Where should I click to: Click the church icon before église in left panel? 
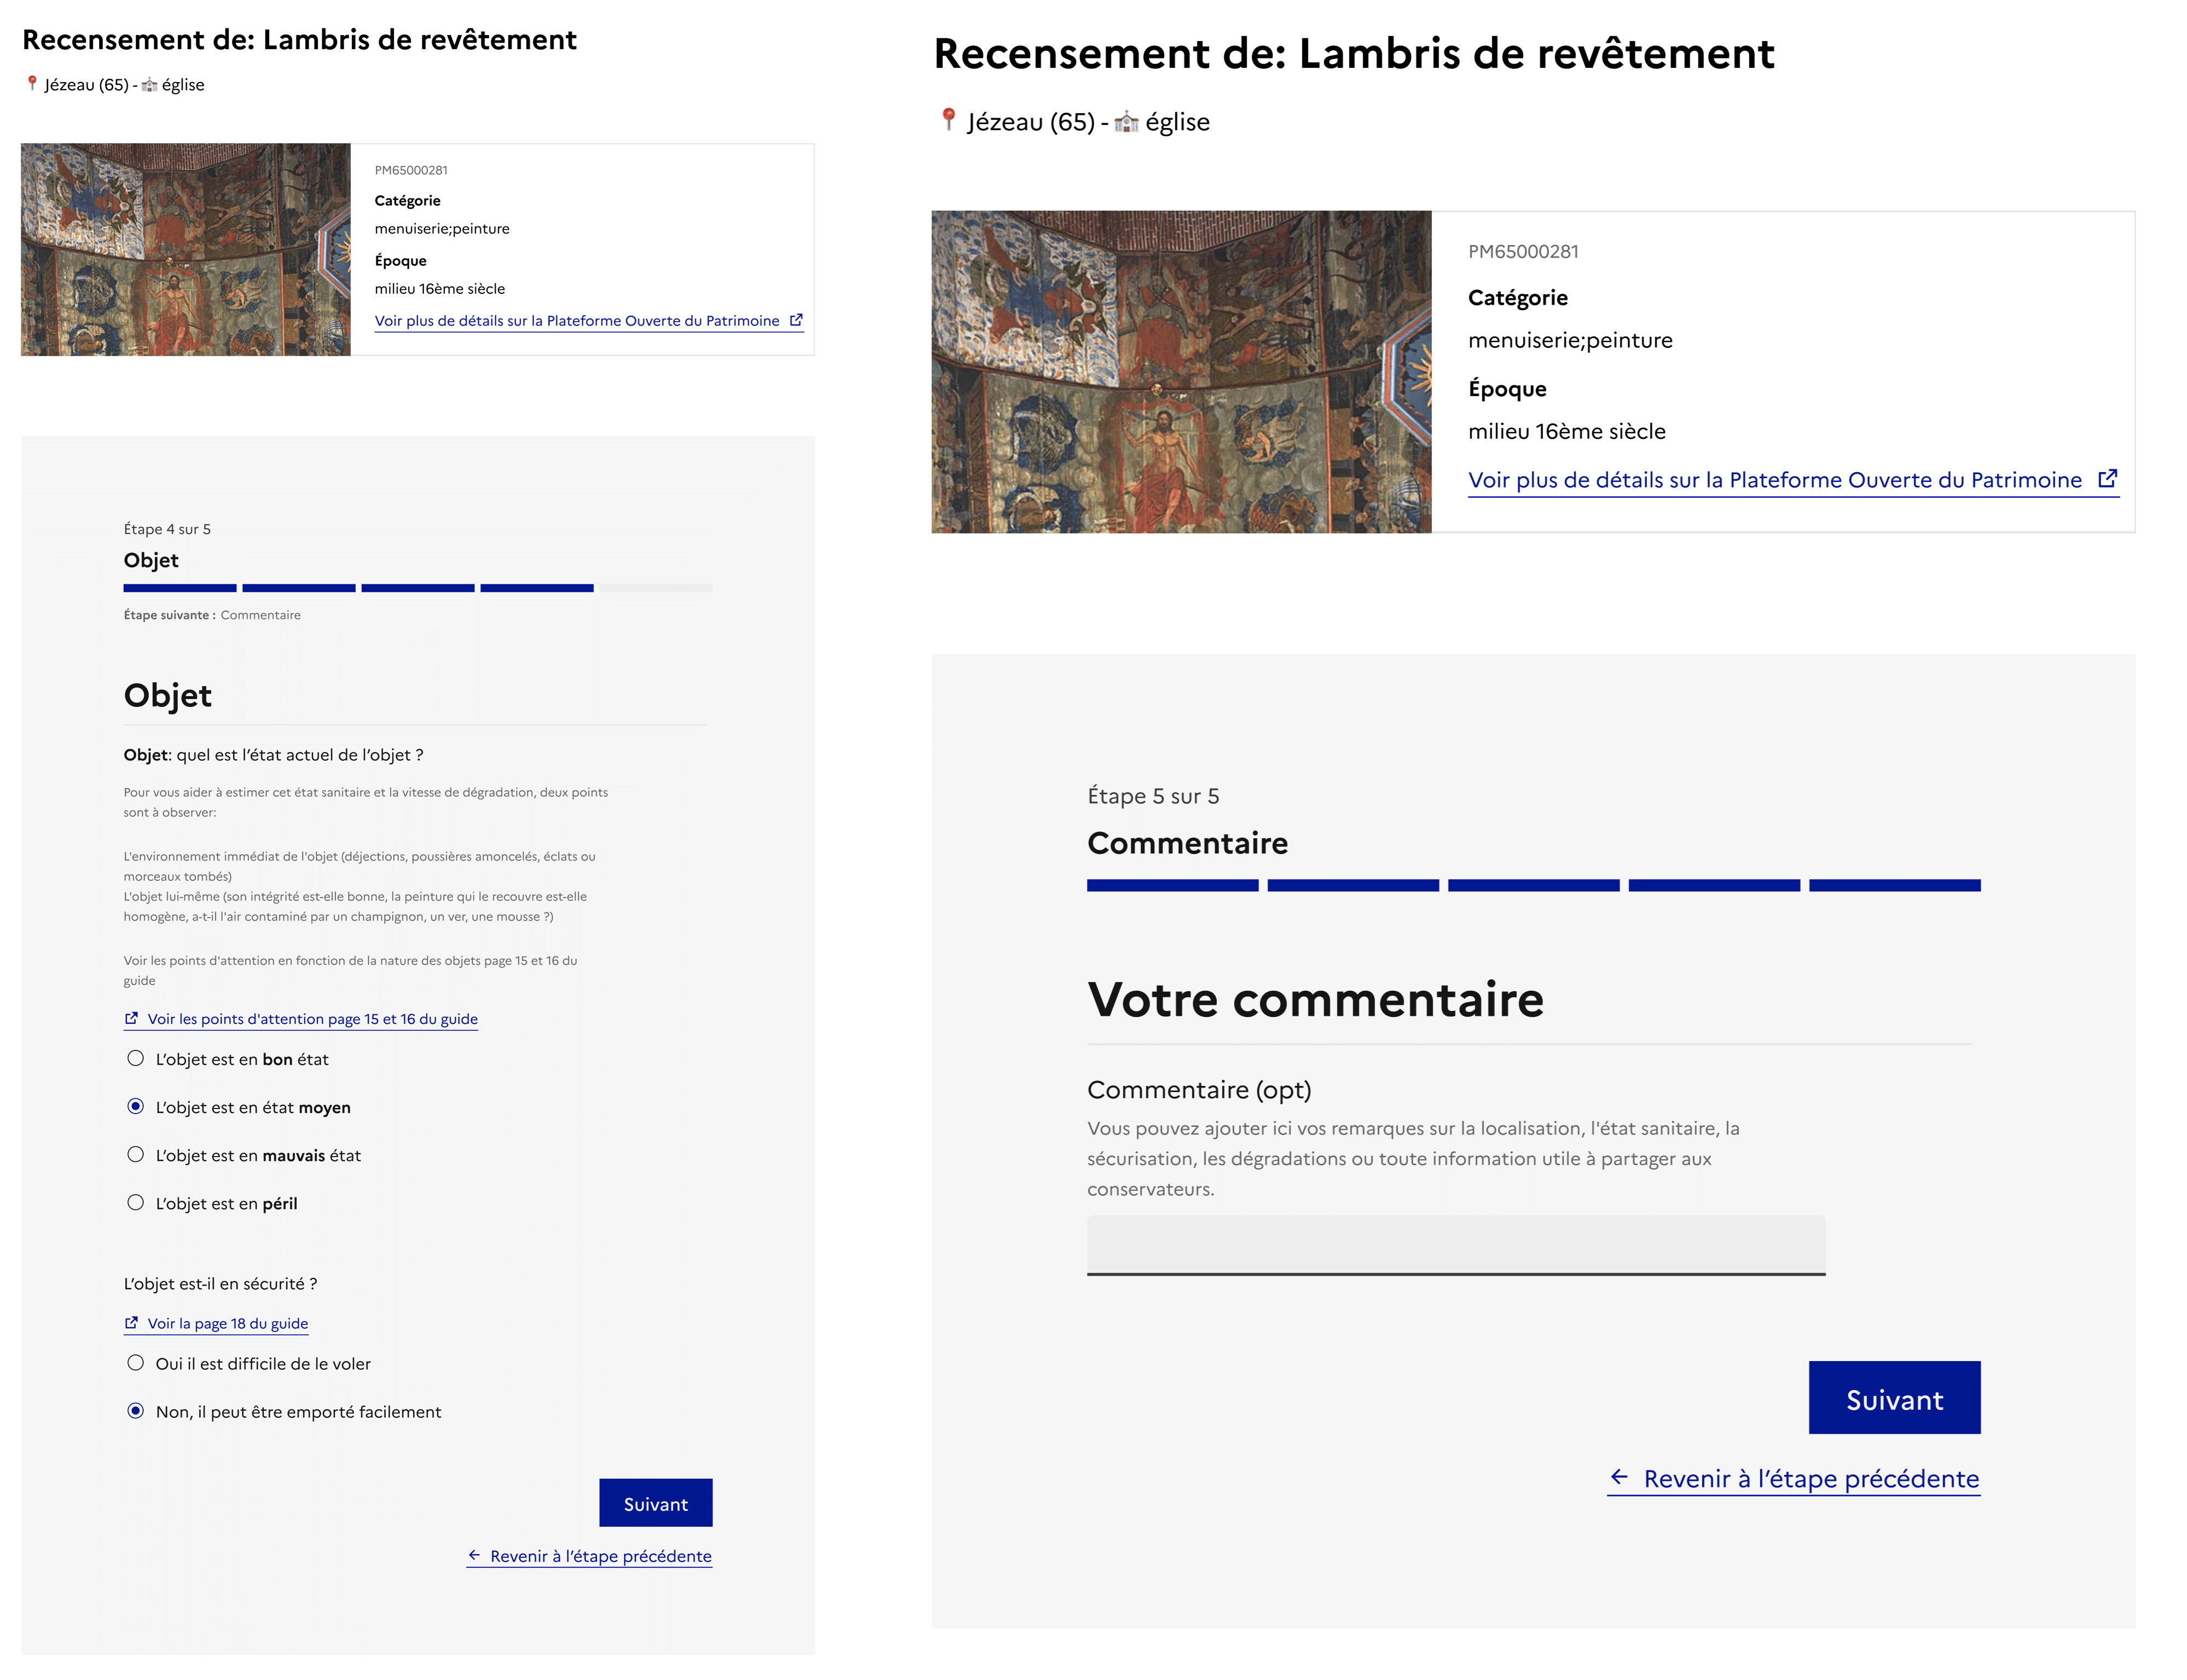point(149,85)
